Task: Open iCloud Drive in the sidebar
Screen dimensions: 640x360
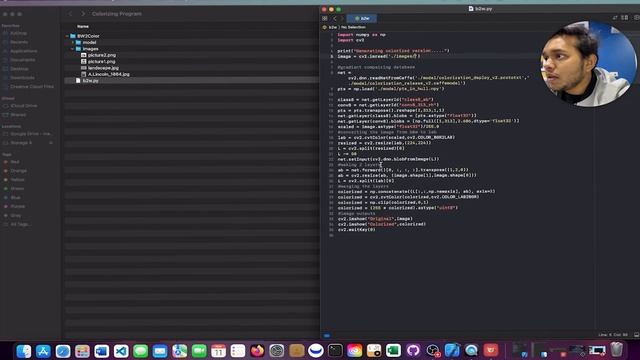Action: 24,106
